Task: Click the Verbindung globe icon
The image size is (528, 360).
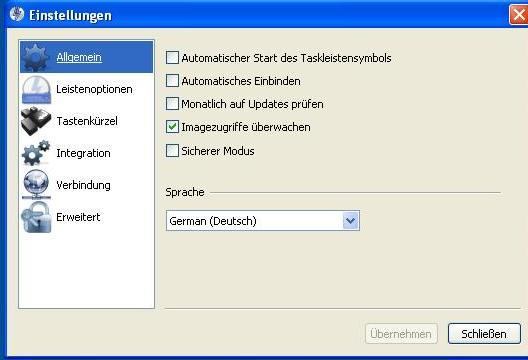Action: pyautogui.click(x=36, y=185)
